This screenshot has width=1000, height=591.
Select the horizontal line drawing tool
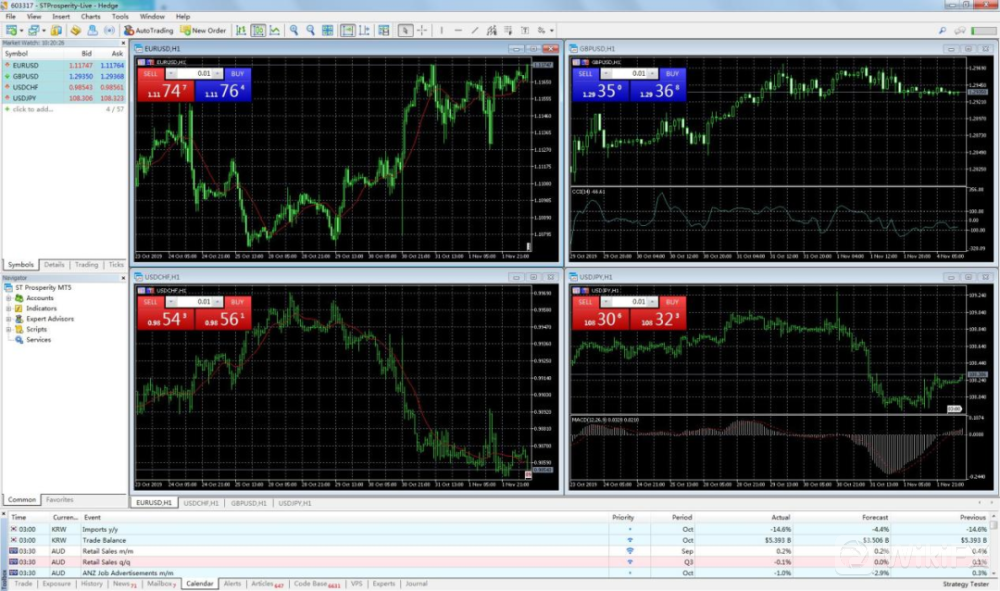tap(458, 30)
